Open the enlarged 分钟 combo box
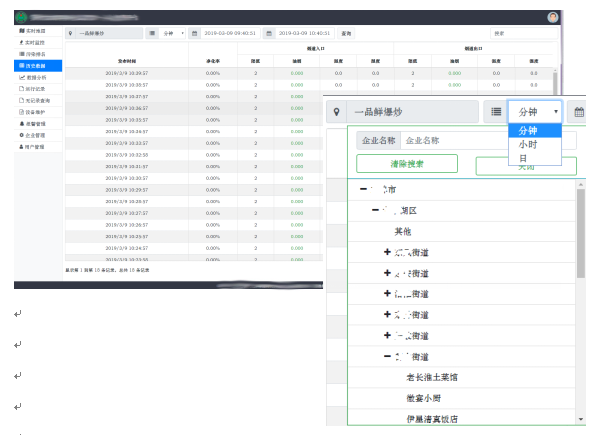599x435 pixels. click(x=535, y=112)
